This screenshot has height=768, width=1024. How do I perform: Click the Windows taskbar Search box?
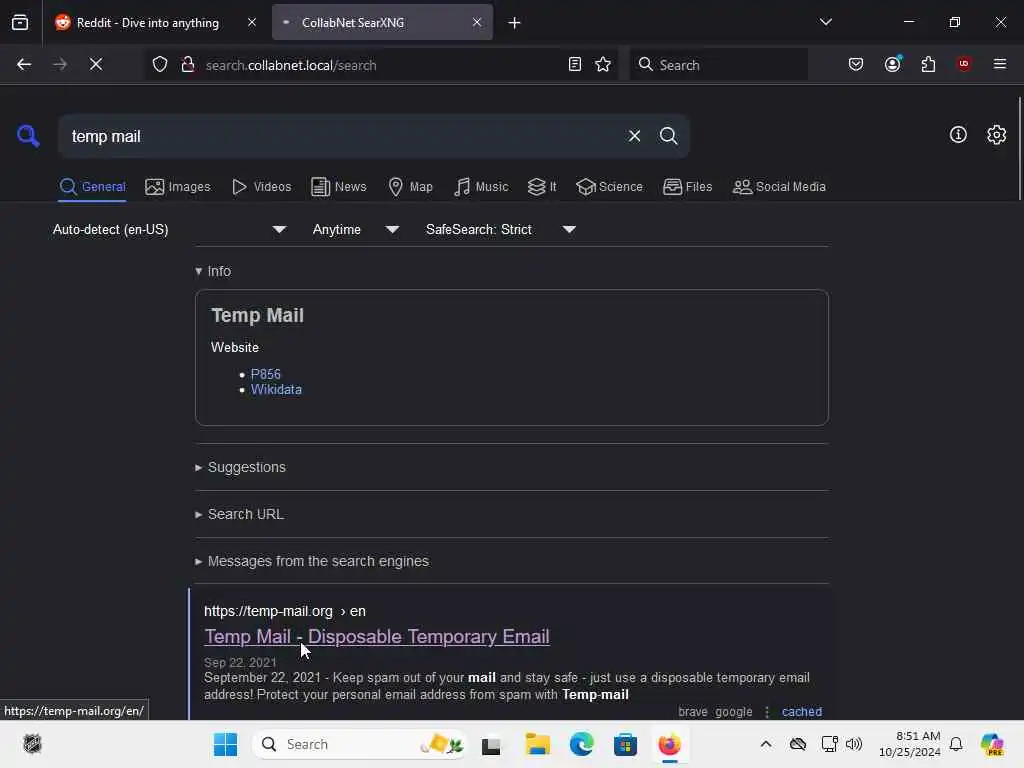359,744
